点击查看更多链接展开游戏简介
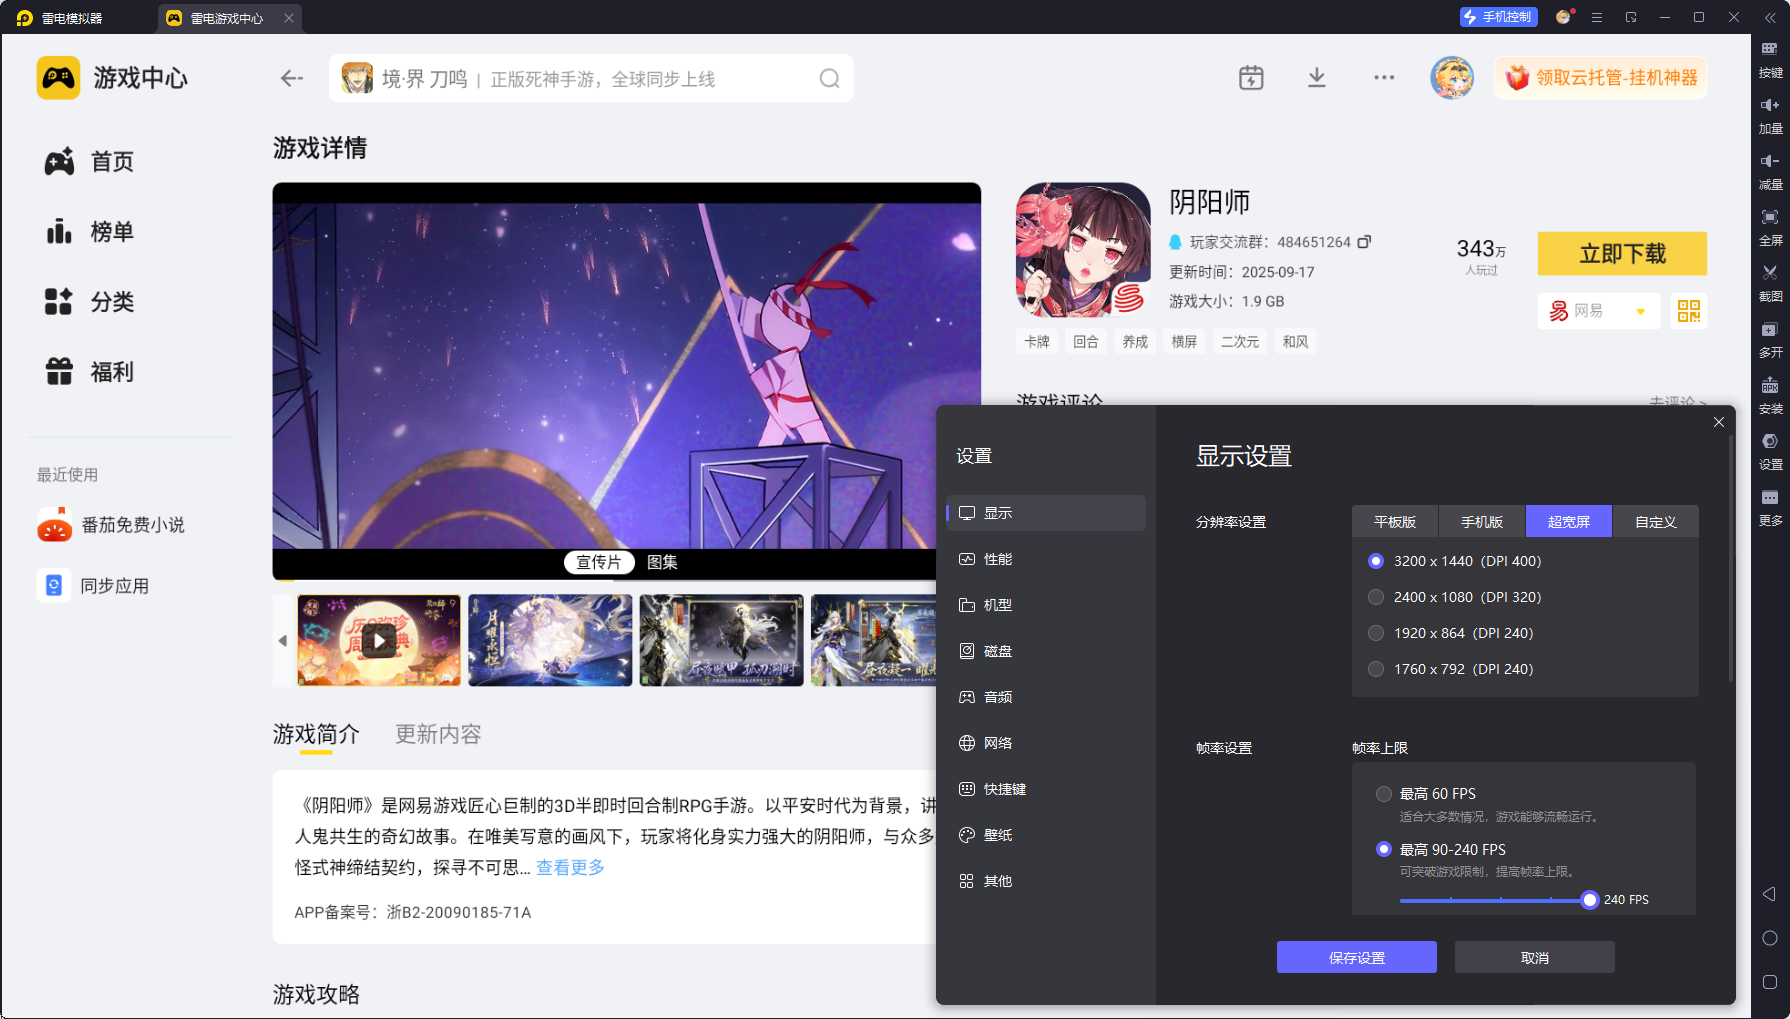The image size is (1790, 1019). 568,868
